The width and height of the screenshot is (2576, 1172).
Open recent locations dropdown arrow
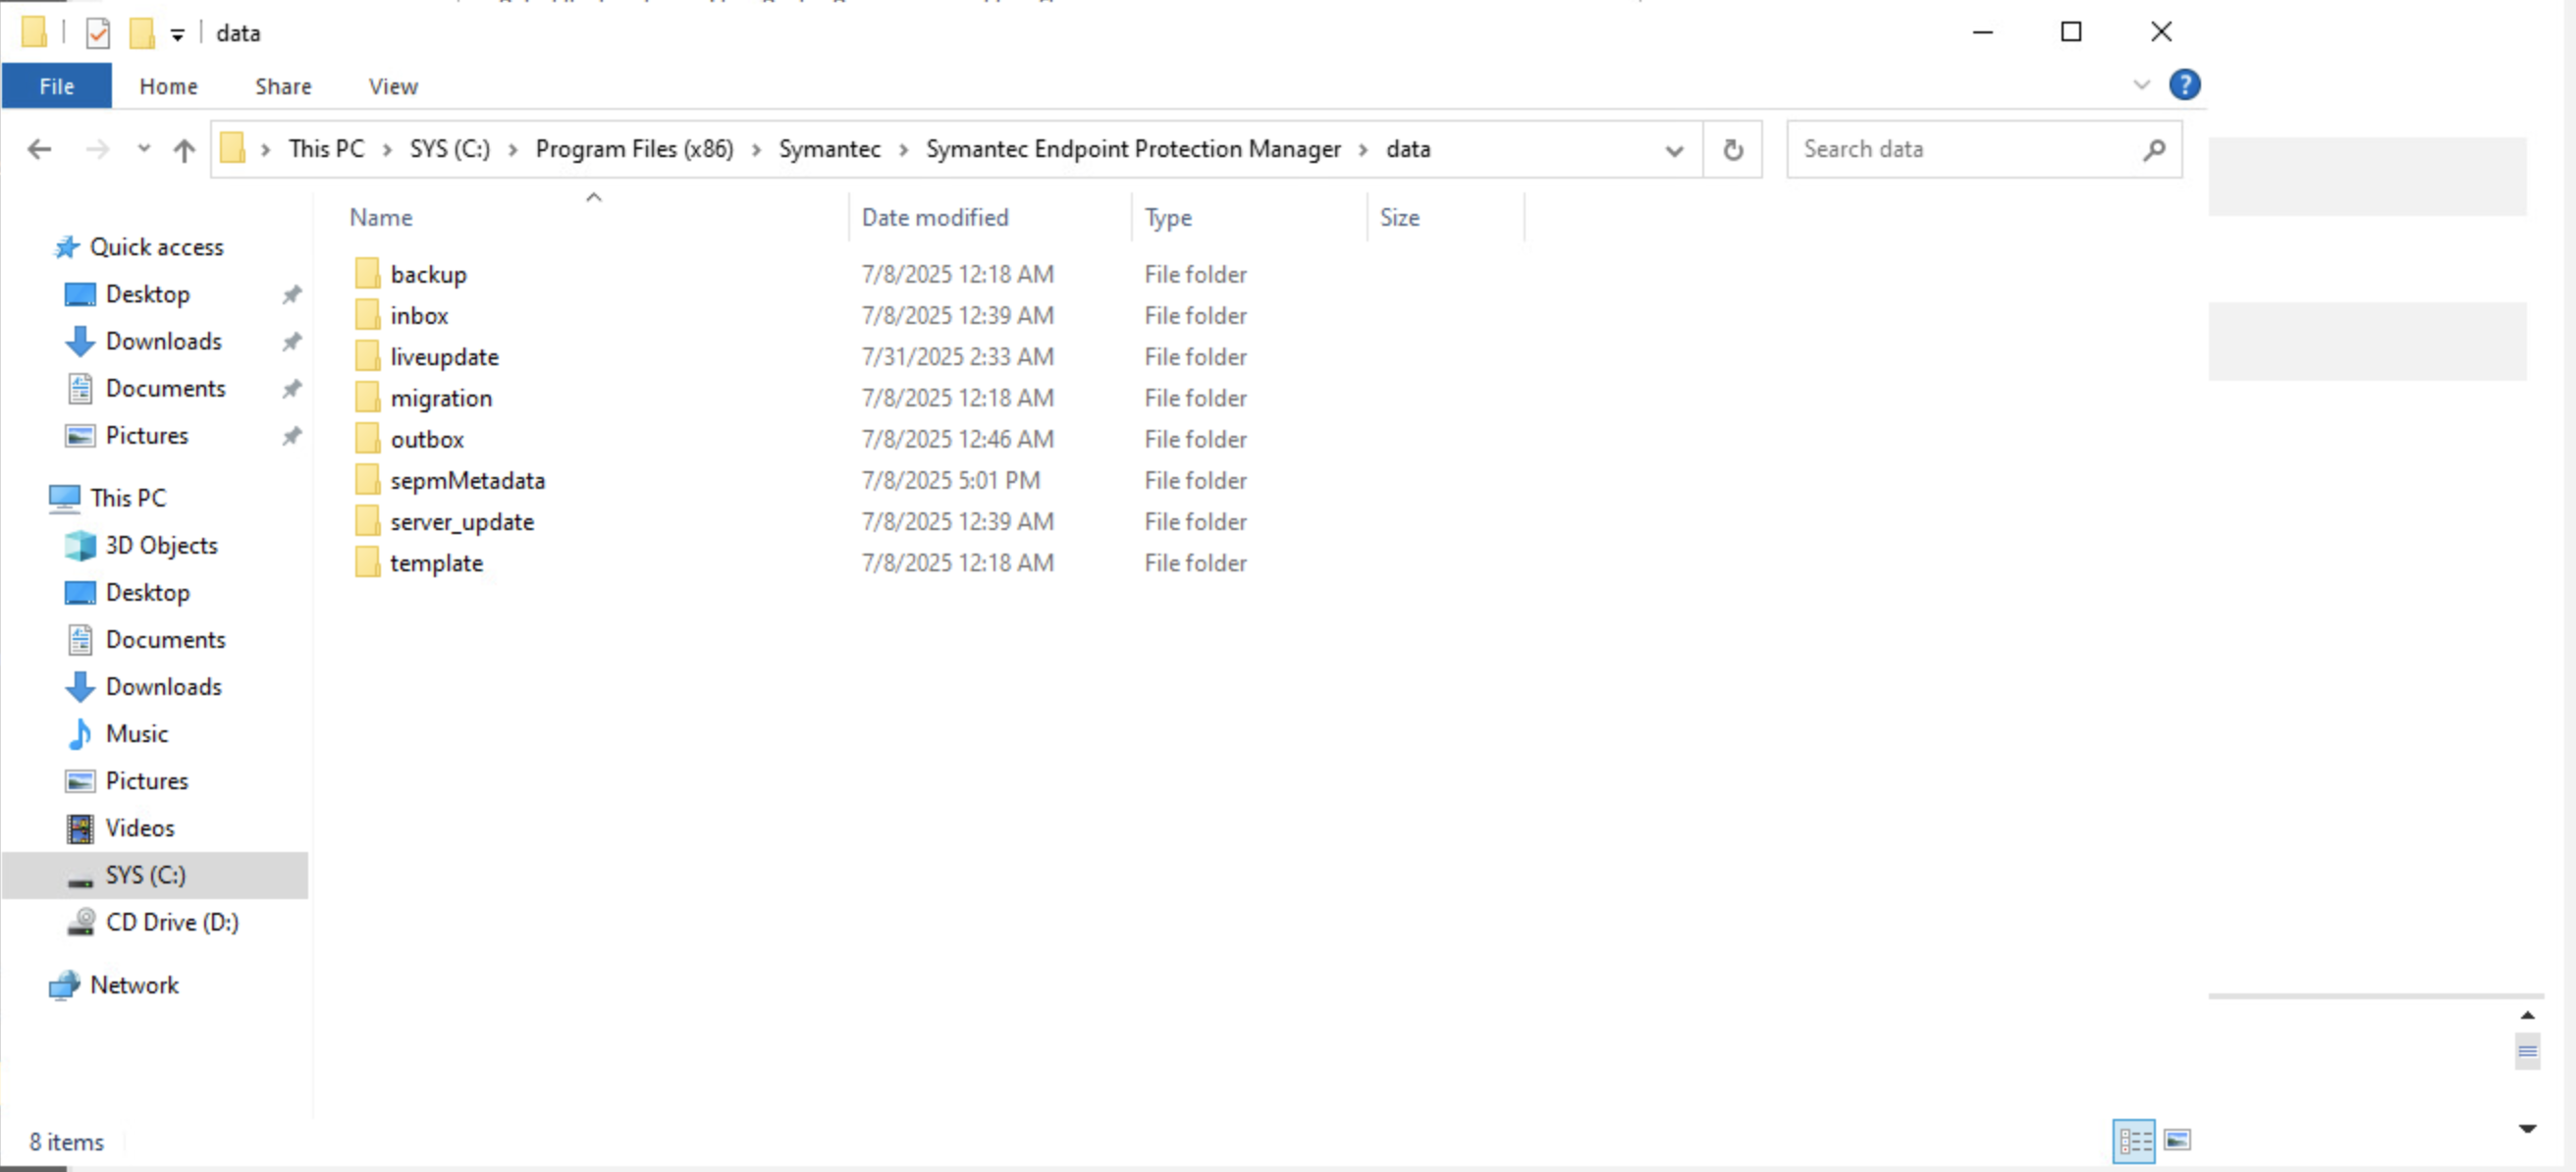click(144, 149)
